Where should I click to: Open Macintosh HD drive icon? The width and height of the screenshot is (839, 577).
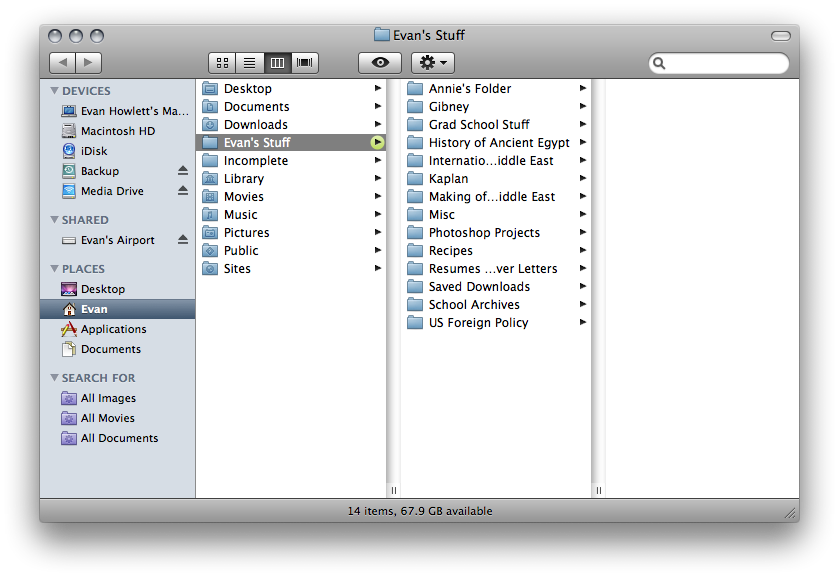pos(69,131)
